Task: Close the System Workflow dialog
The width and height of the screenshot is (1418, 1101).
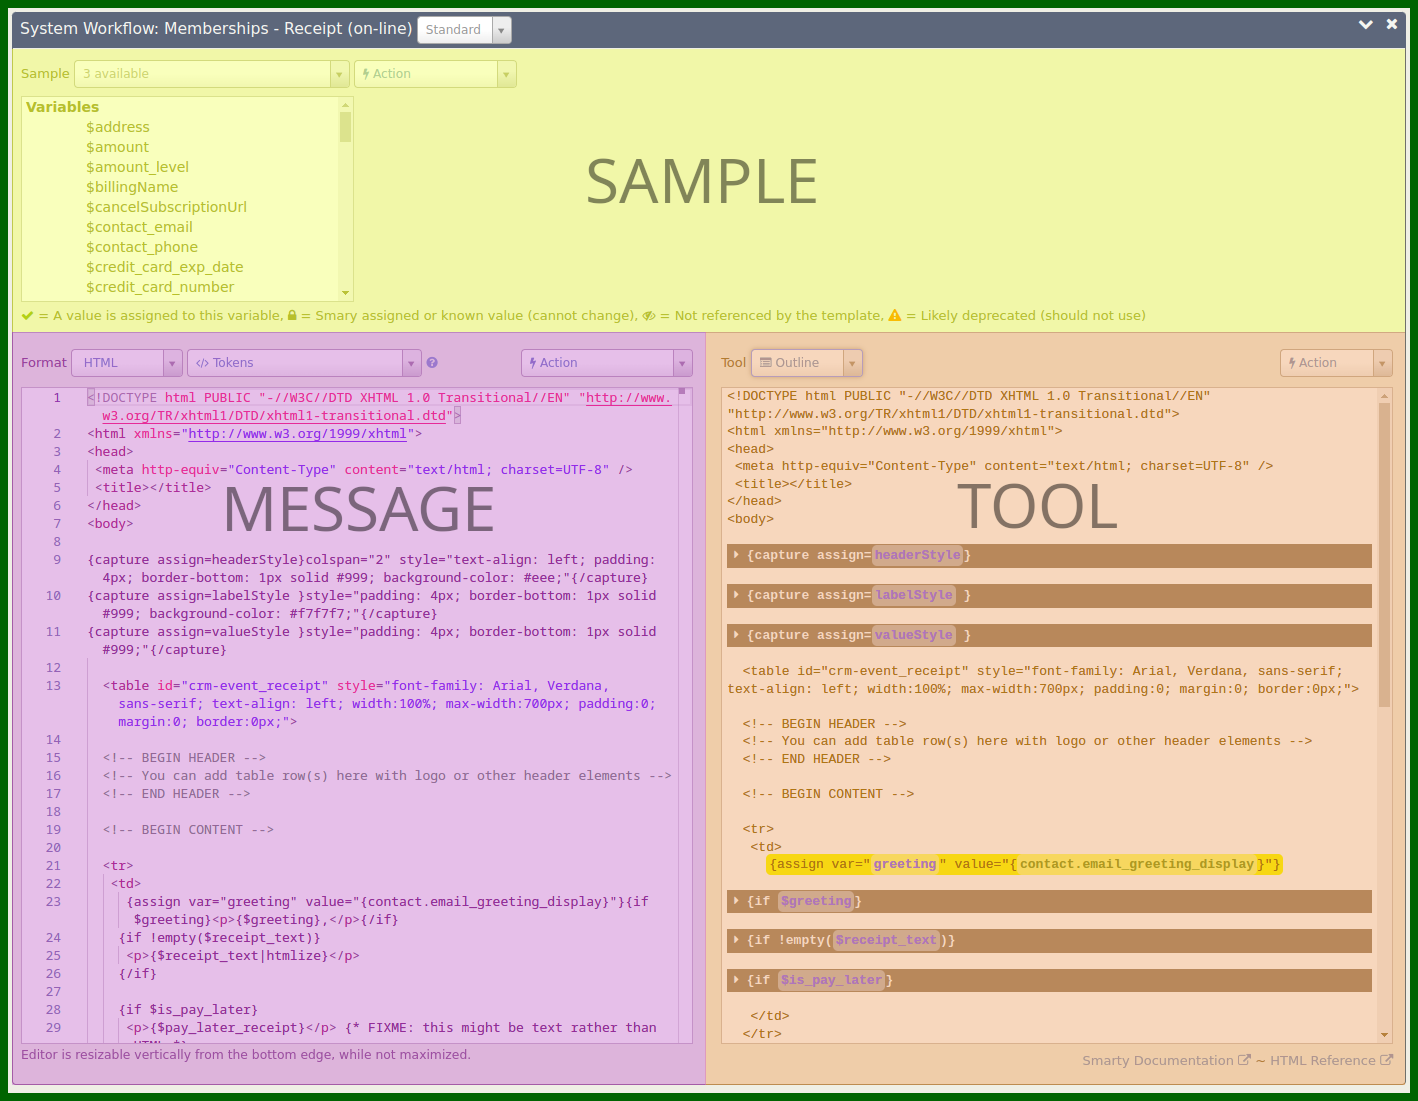Action: click(x=1391, y=25)
